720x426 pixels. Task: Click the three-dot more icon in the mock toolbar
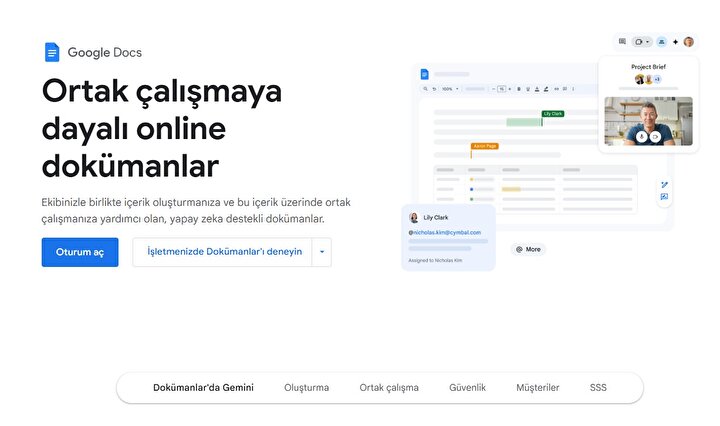(x=573, y=89)
